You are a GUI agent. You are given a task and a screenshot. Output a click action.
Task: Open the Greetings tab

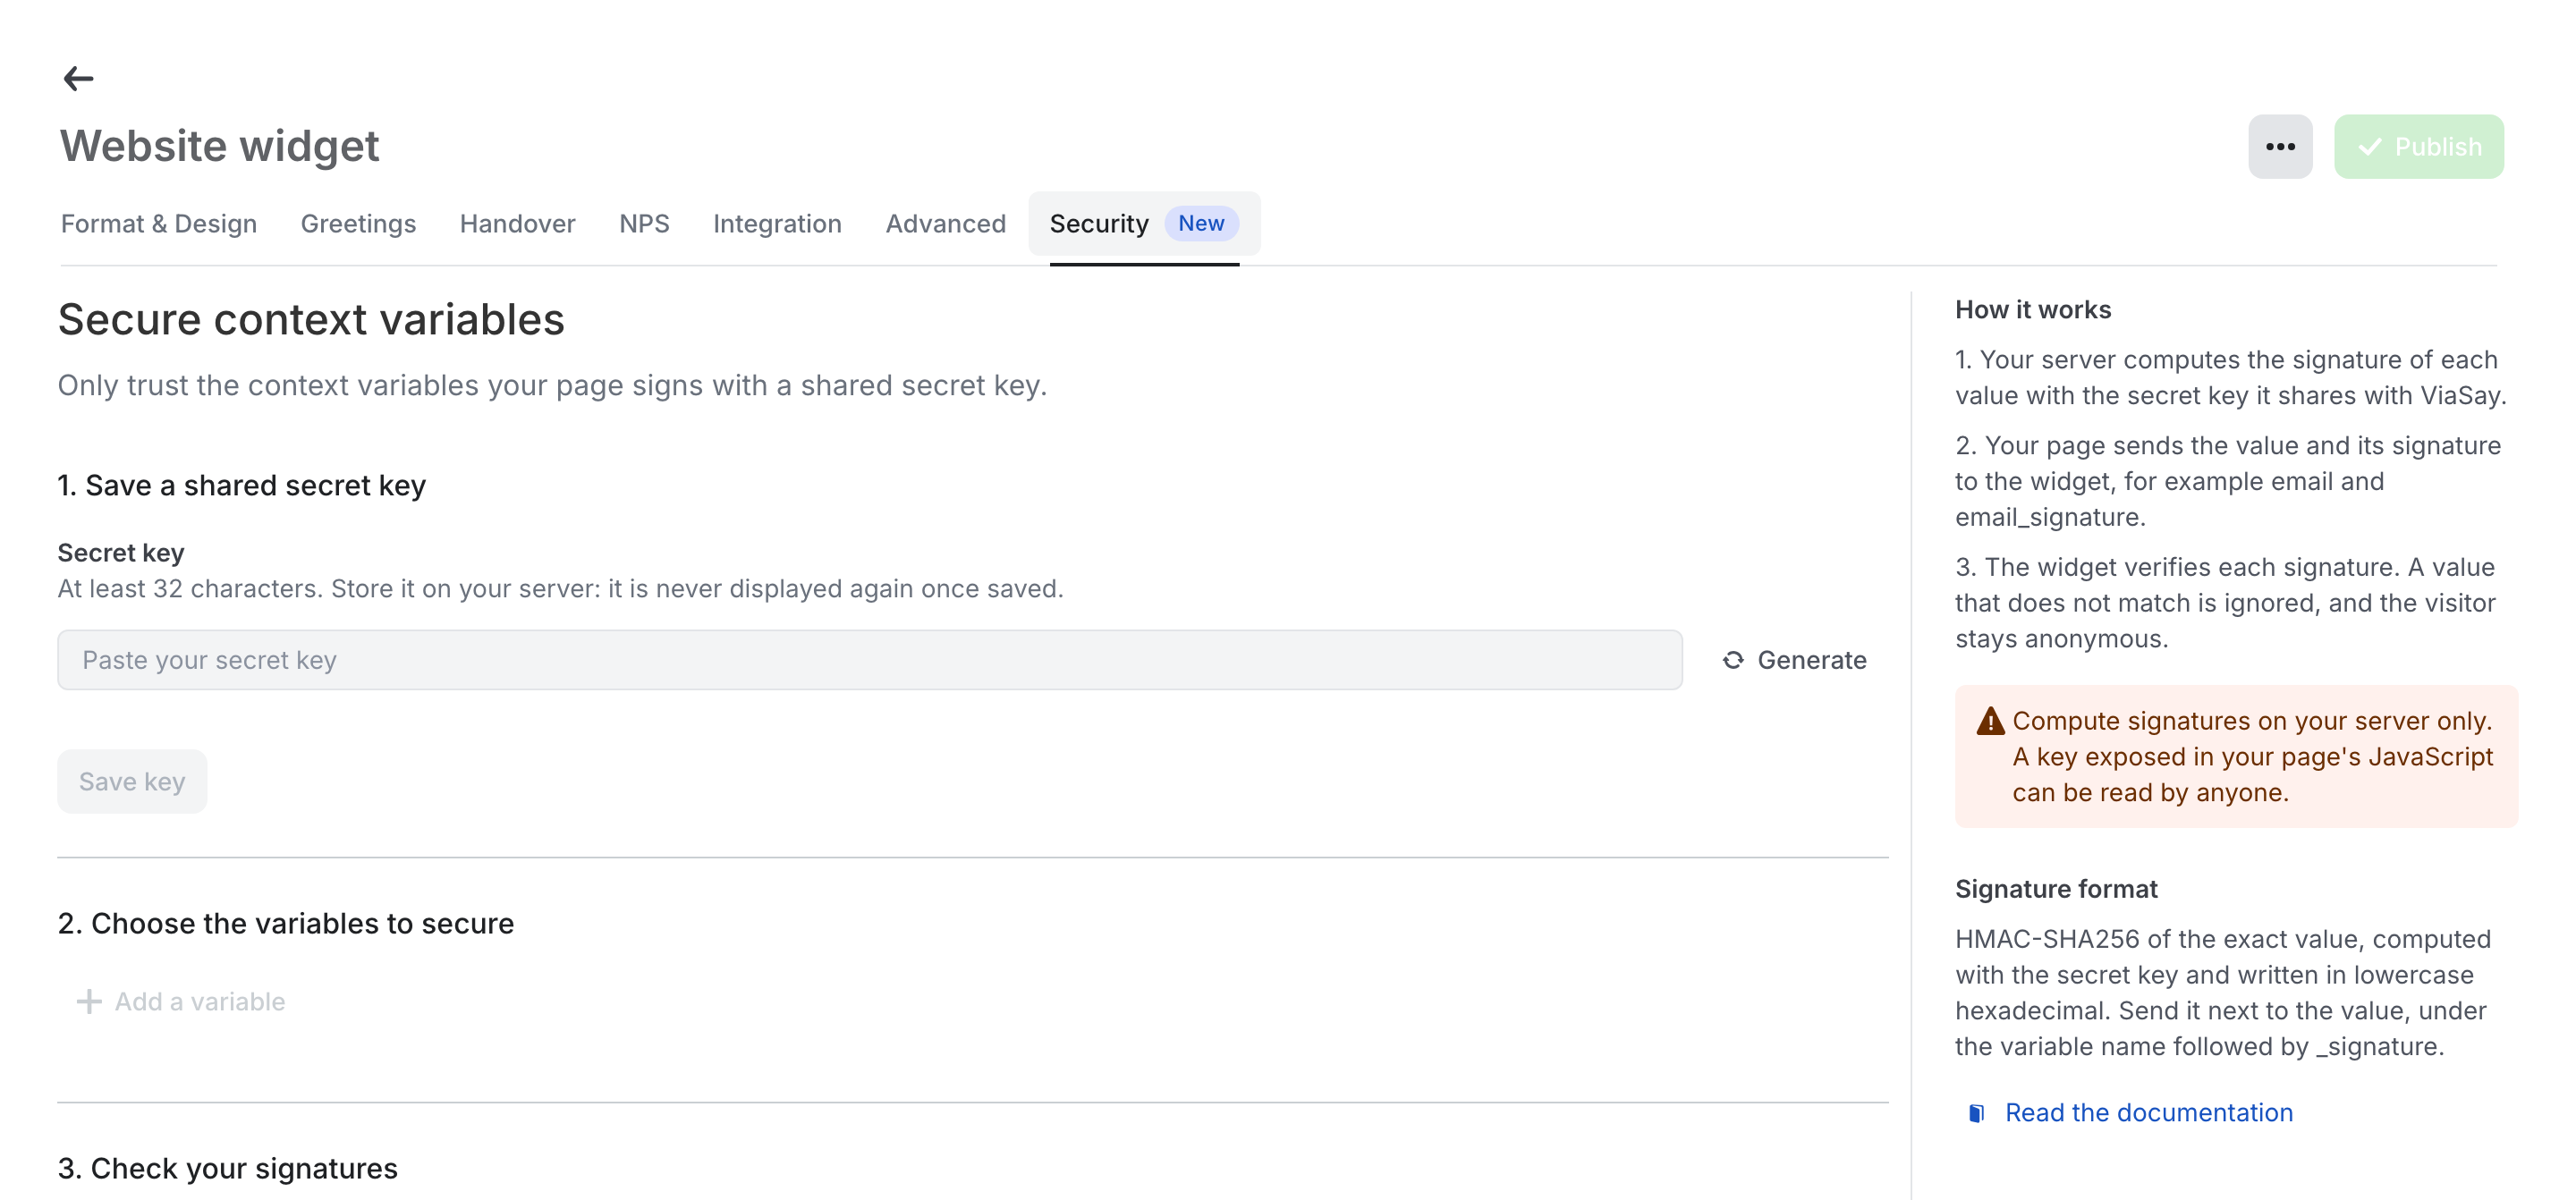[x=358, y=224]
